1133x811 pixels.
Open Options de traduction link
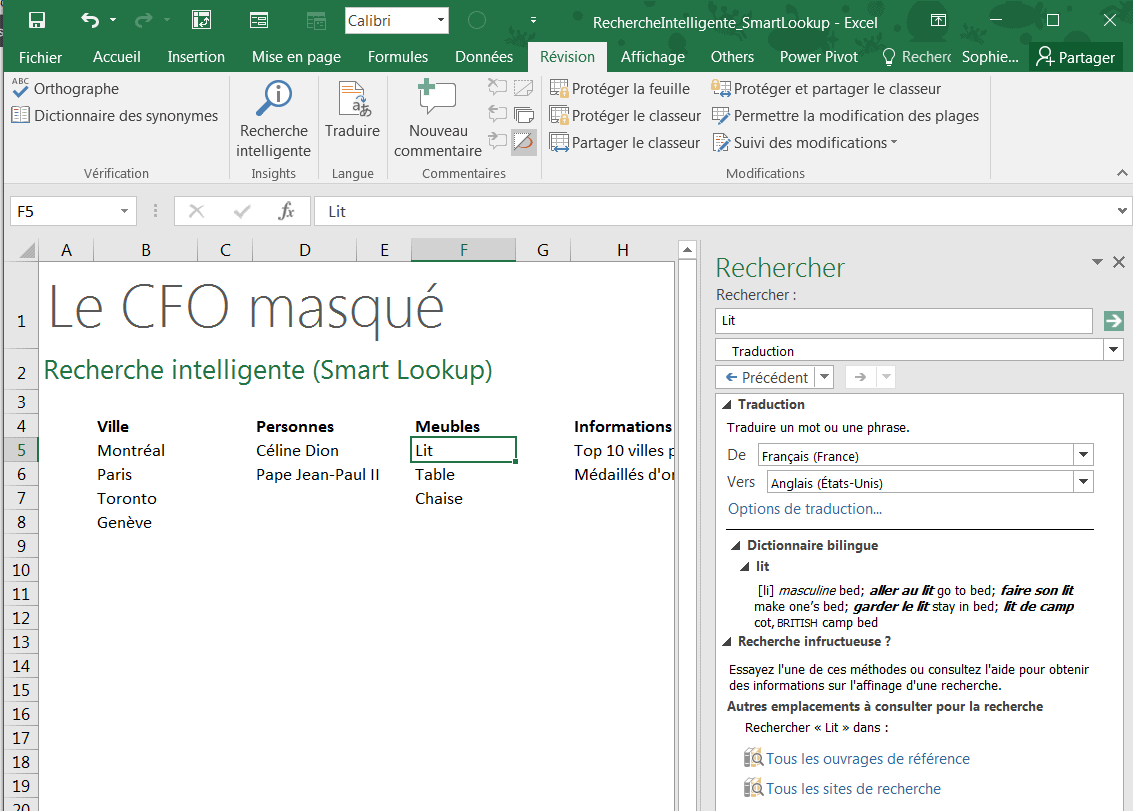(x=804, y=509)
